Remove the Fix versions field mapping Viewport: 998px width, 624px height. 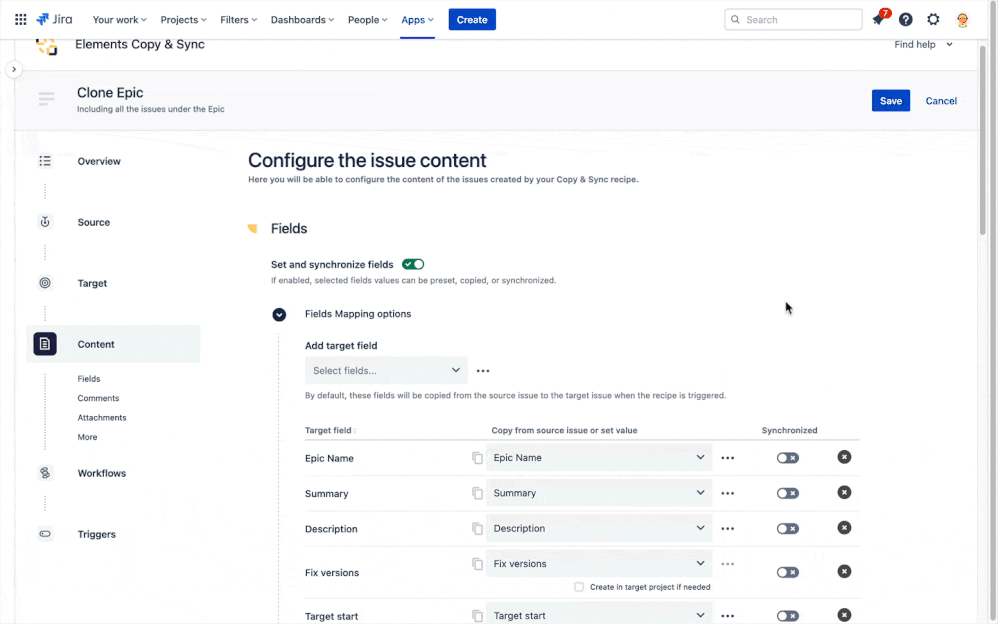844,571
